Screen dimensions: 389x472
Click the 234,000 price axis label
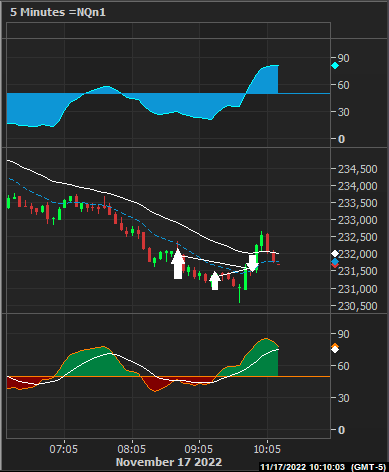point(358,186)
